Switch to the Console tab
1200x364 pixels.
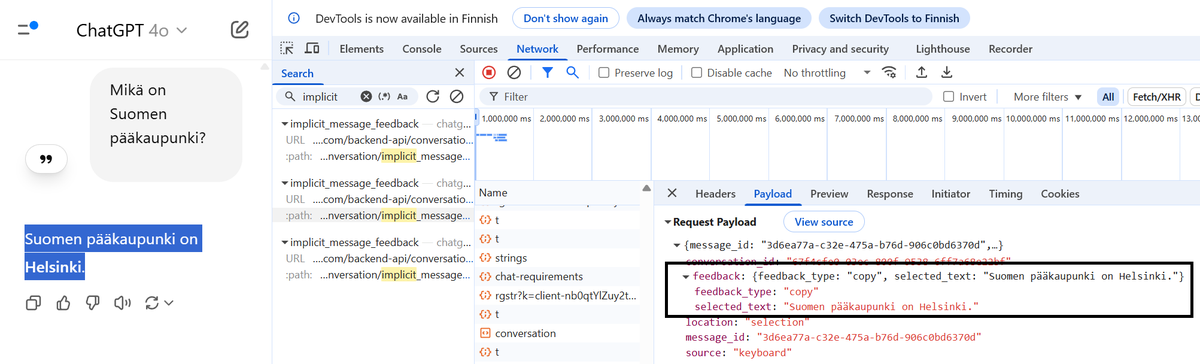(x=422, y=49)
